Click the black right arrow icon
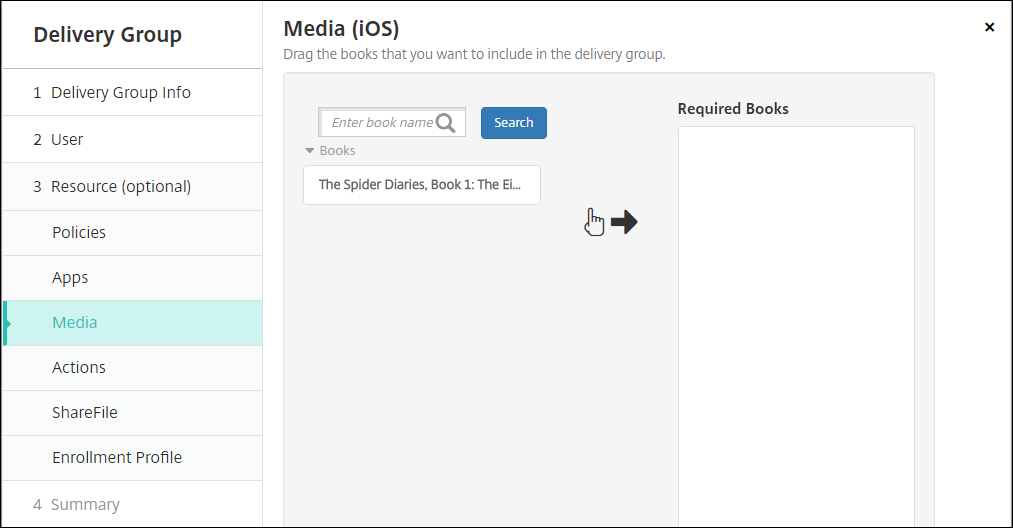 pyautogui.click(x=624, y=222)
